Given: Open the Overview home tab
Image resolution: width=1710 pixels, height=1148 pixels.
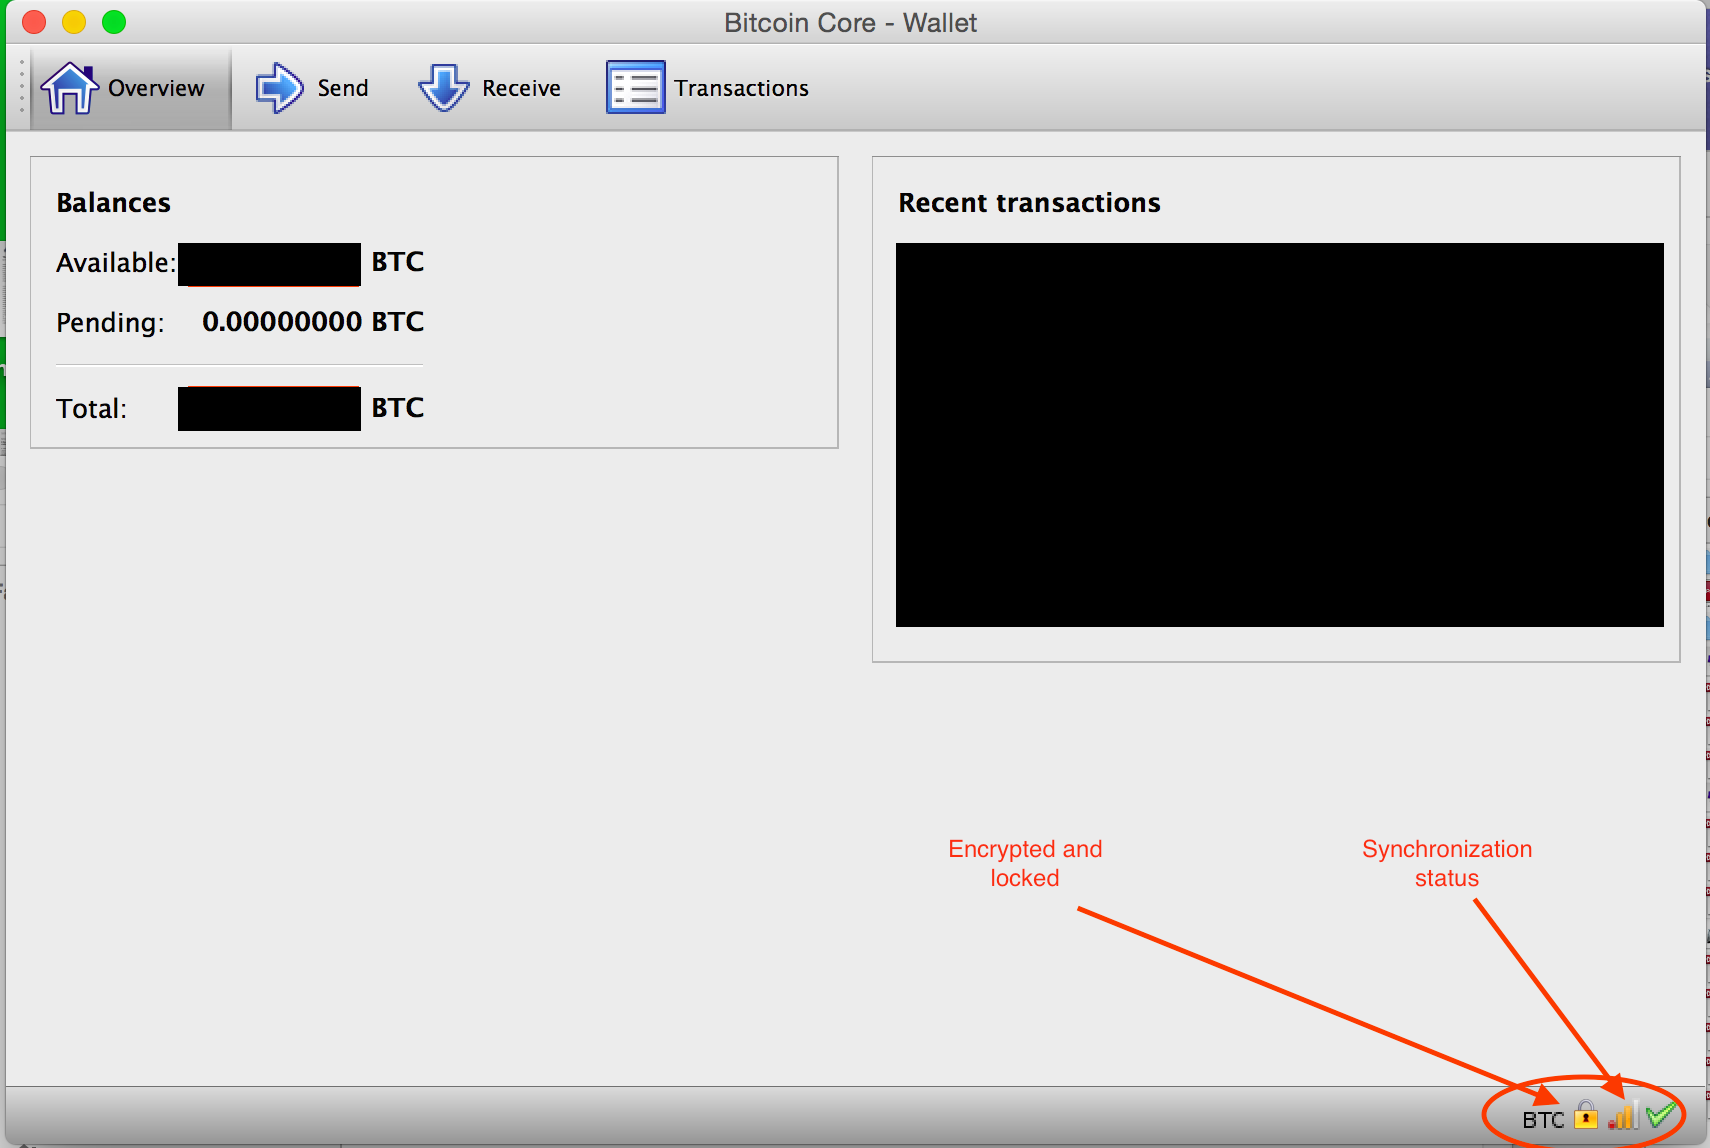Looking at the screenshot, I should (x=131, y=88).
